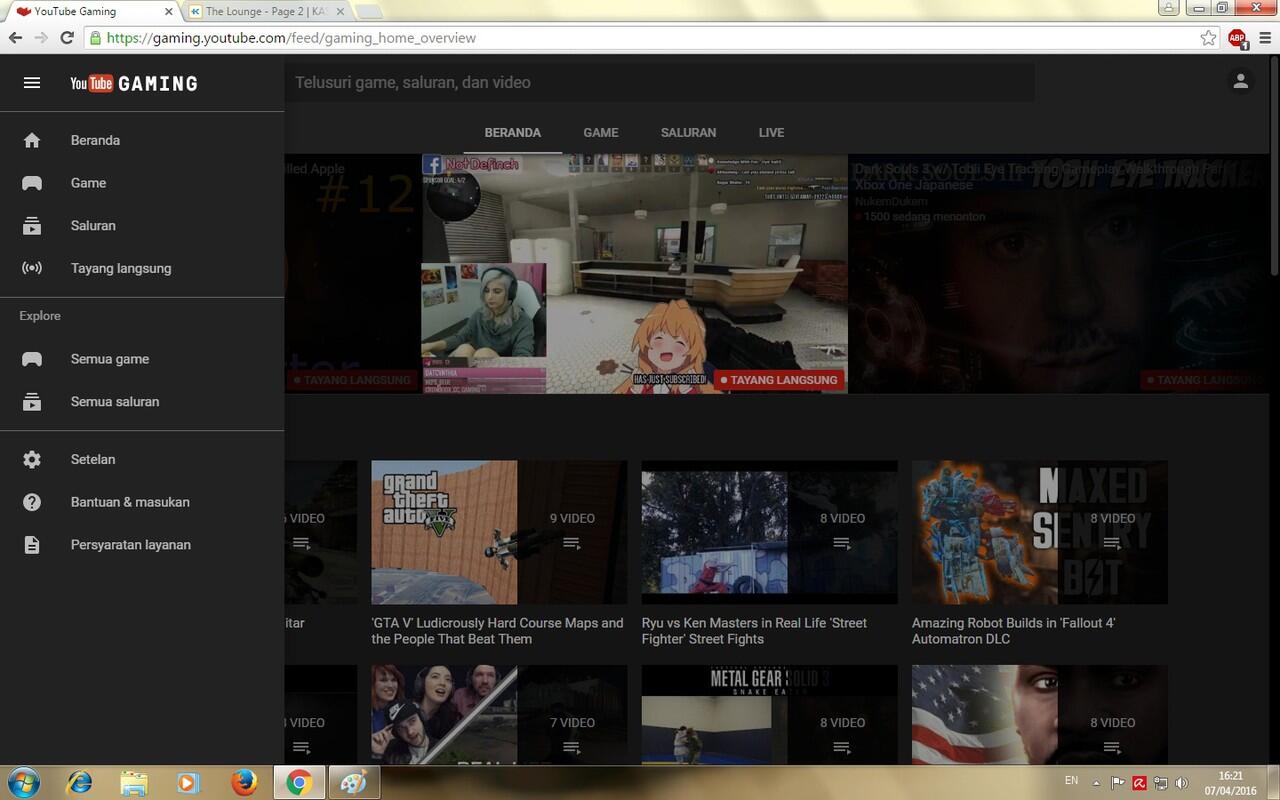Open Semua game sidebar link
Viewport: 1280px width, 800px height.
pos(110,359)
